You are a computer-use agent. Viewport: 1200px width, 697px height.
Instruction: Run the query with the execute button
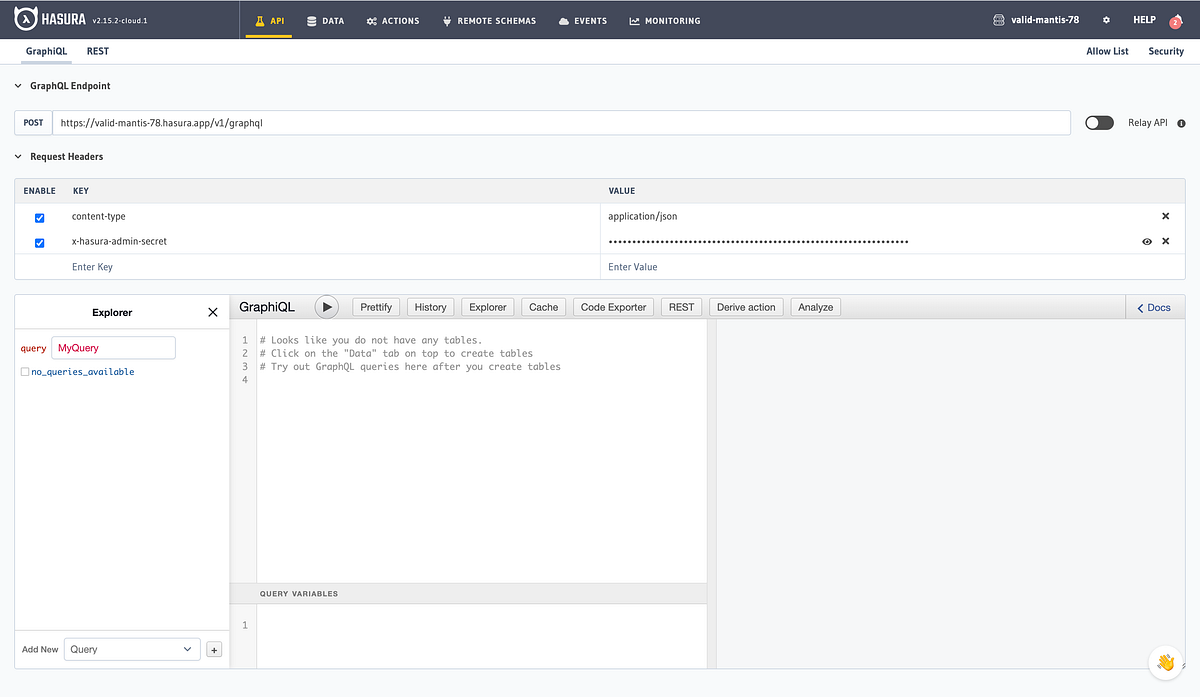[327, 307]
